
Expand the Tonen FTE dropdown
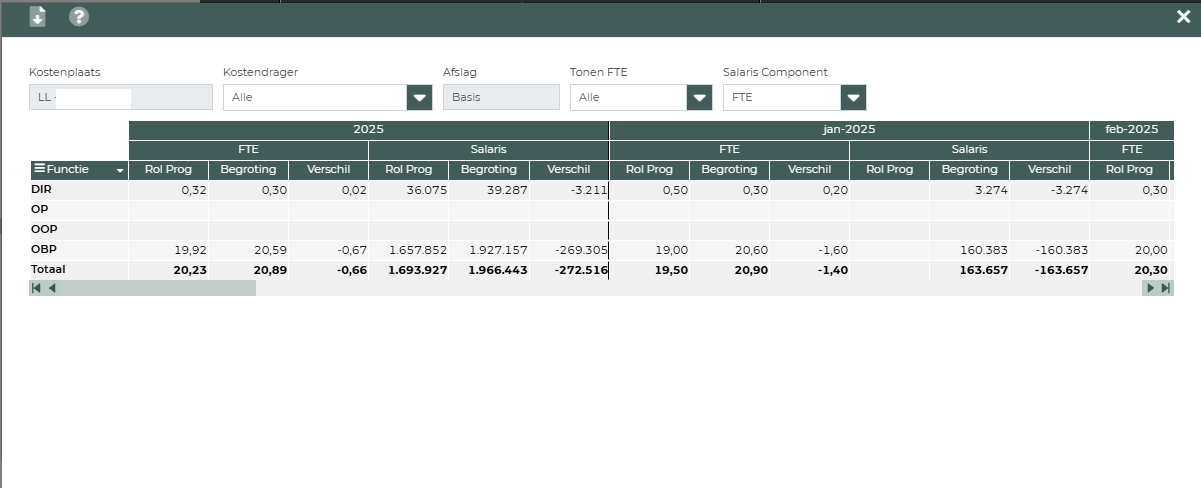pyautogui.click(x=699, y=97)
